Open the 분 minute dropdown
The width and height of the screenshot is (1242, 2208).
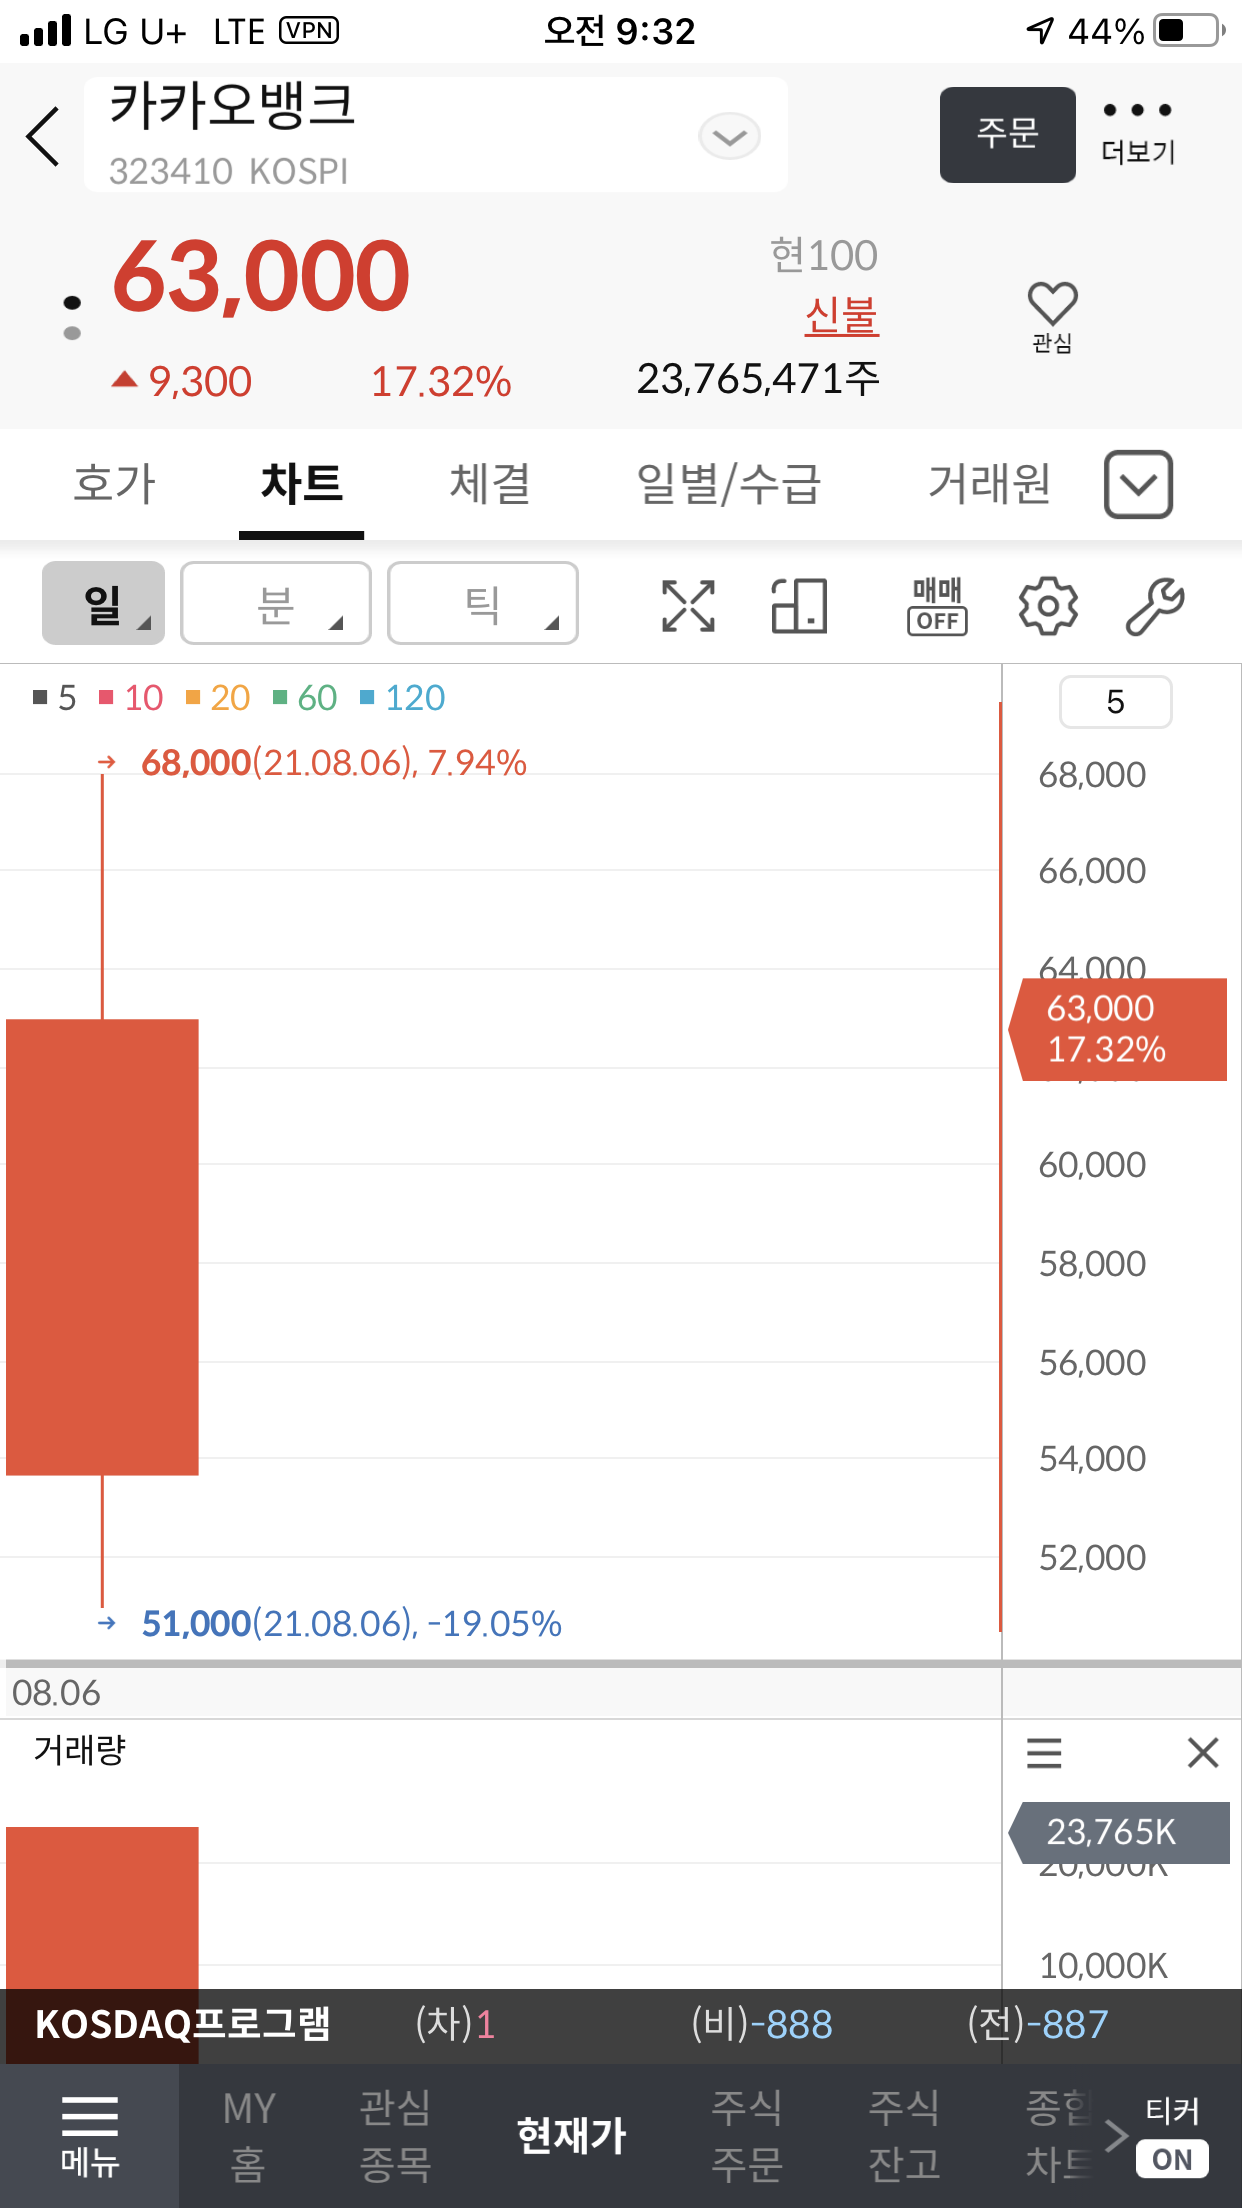[276, 603]
